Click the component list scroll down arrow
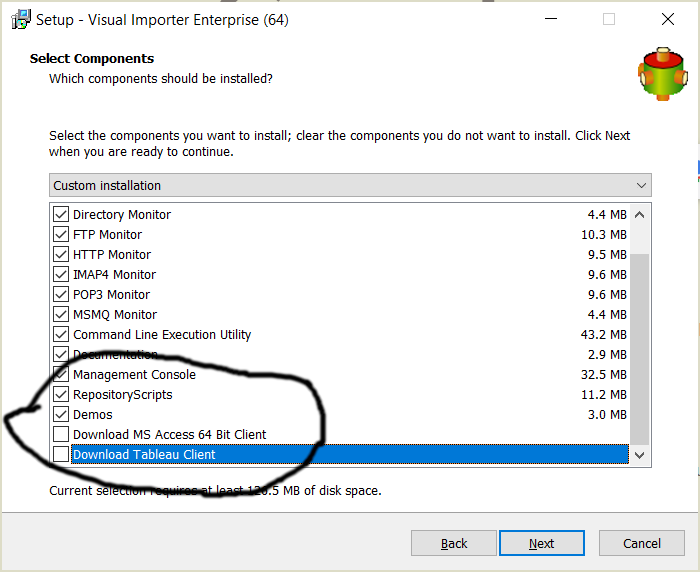 [639, 455]
